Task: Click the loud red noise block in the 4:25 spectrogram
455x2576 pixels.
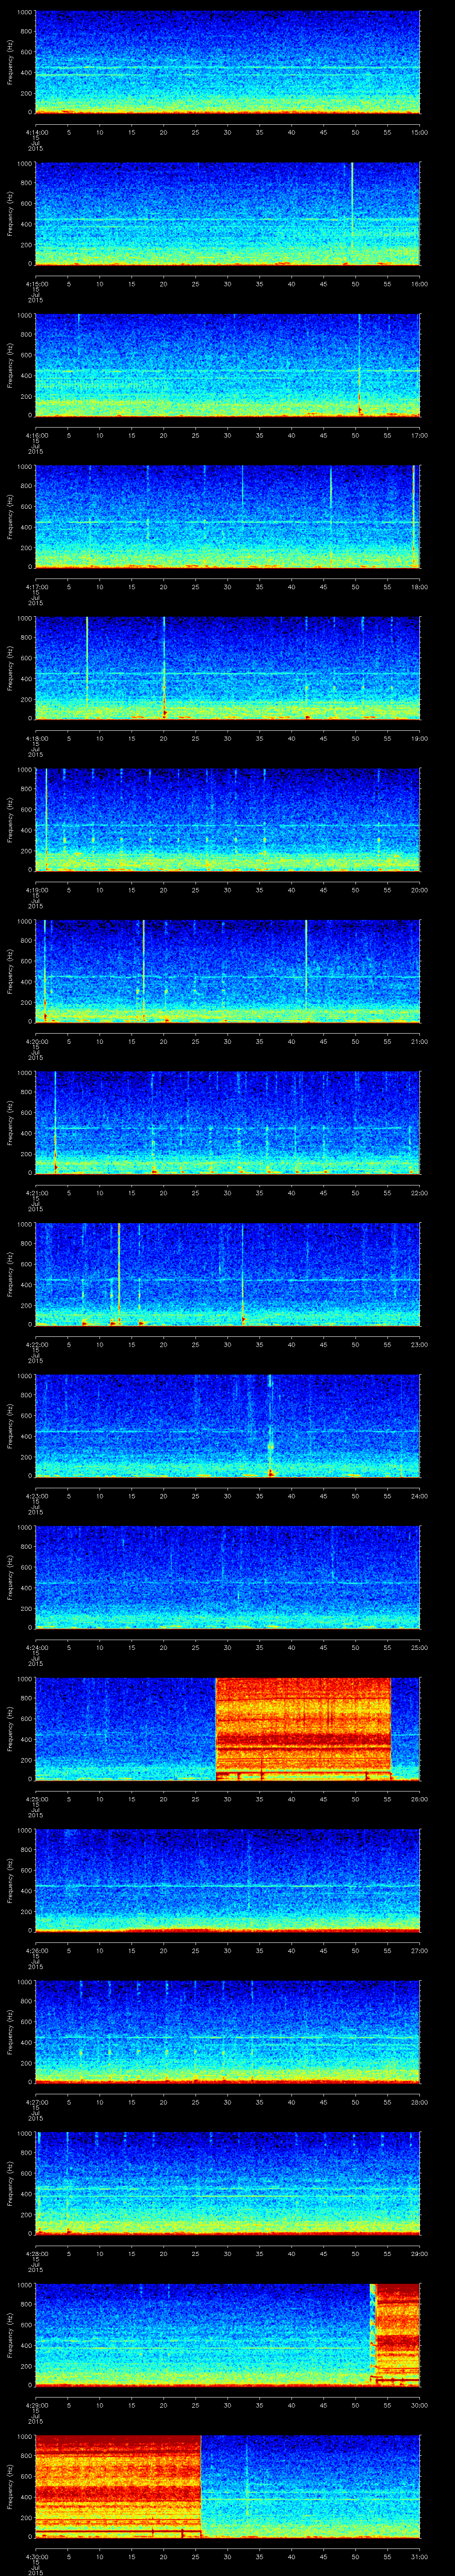Action: click(x=303, y=1729)
